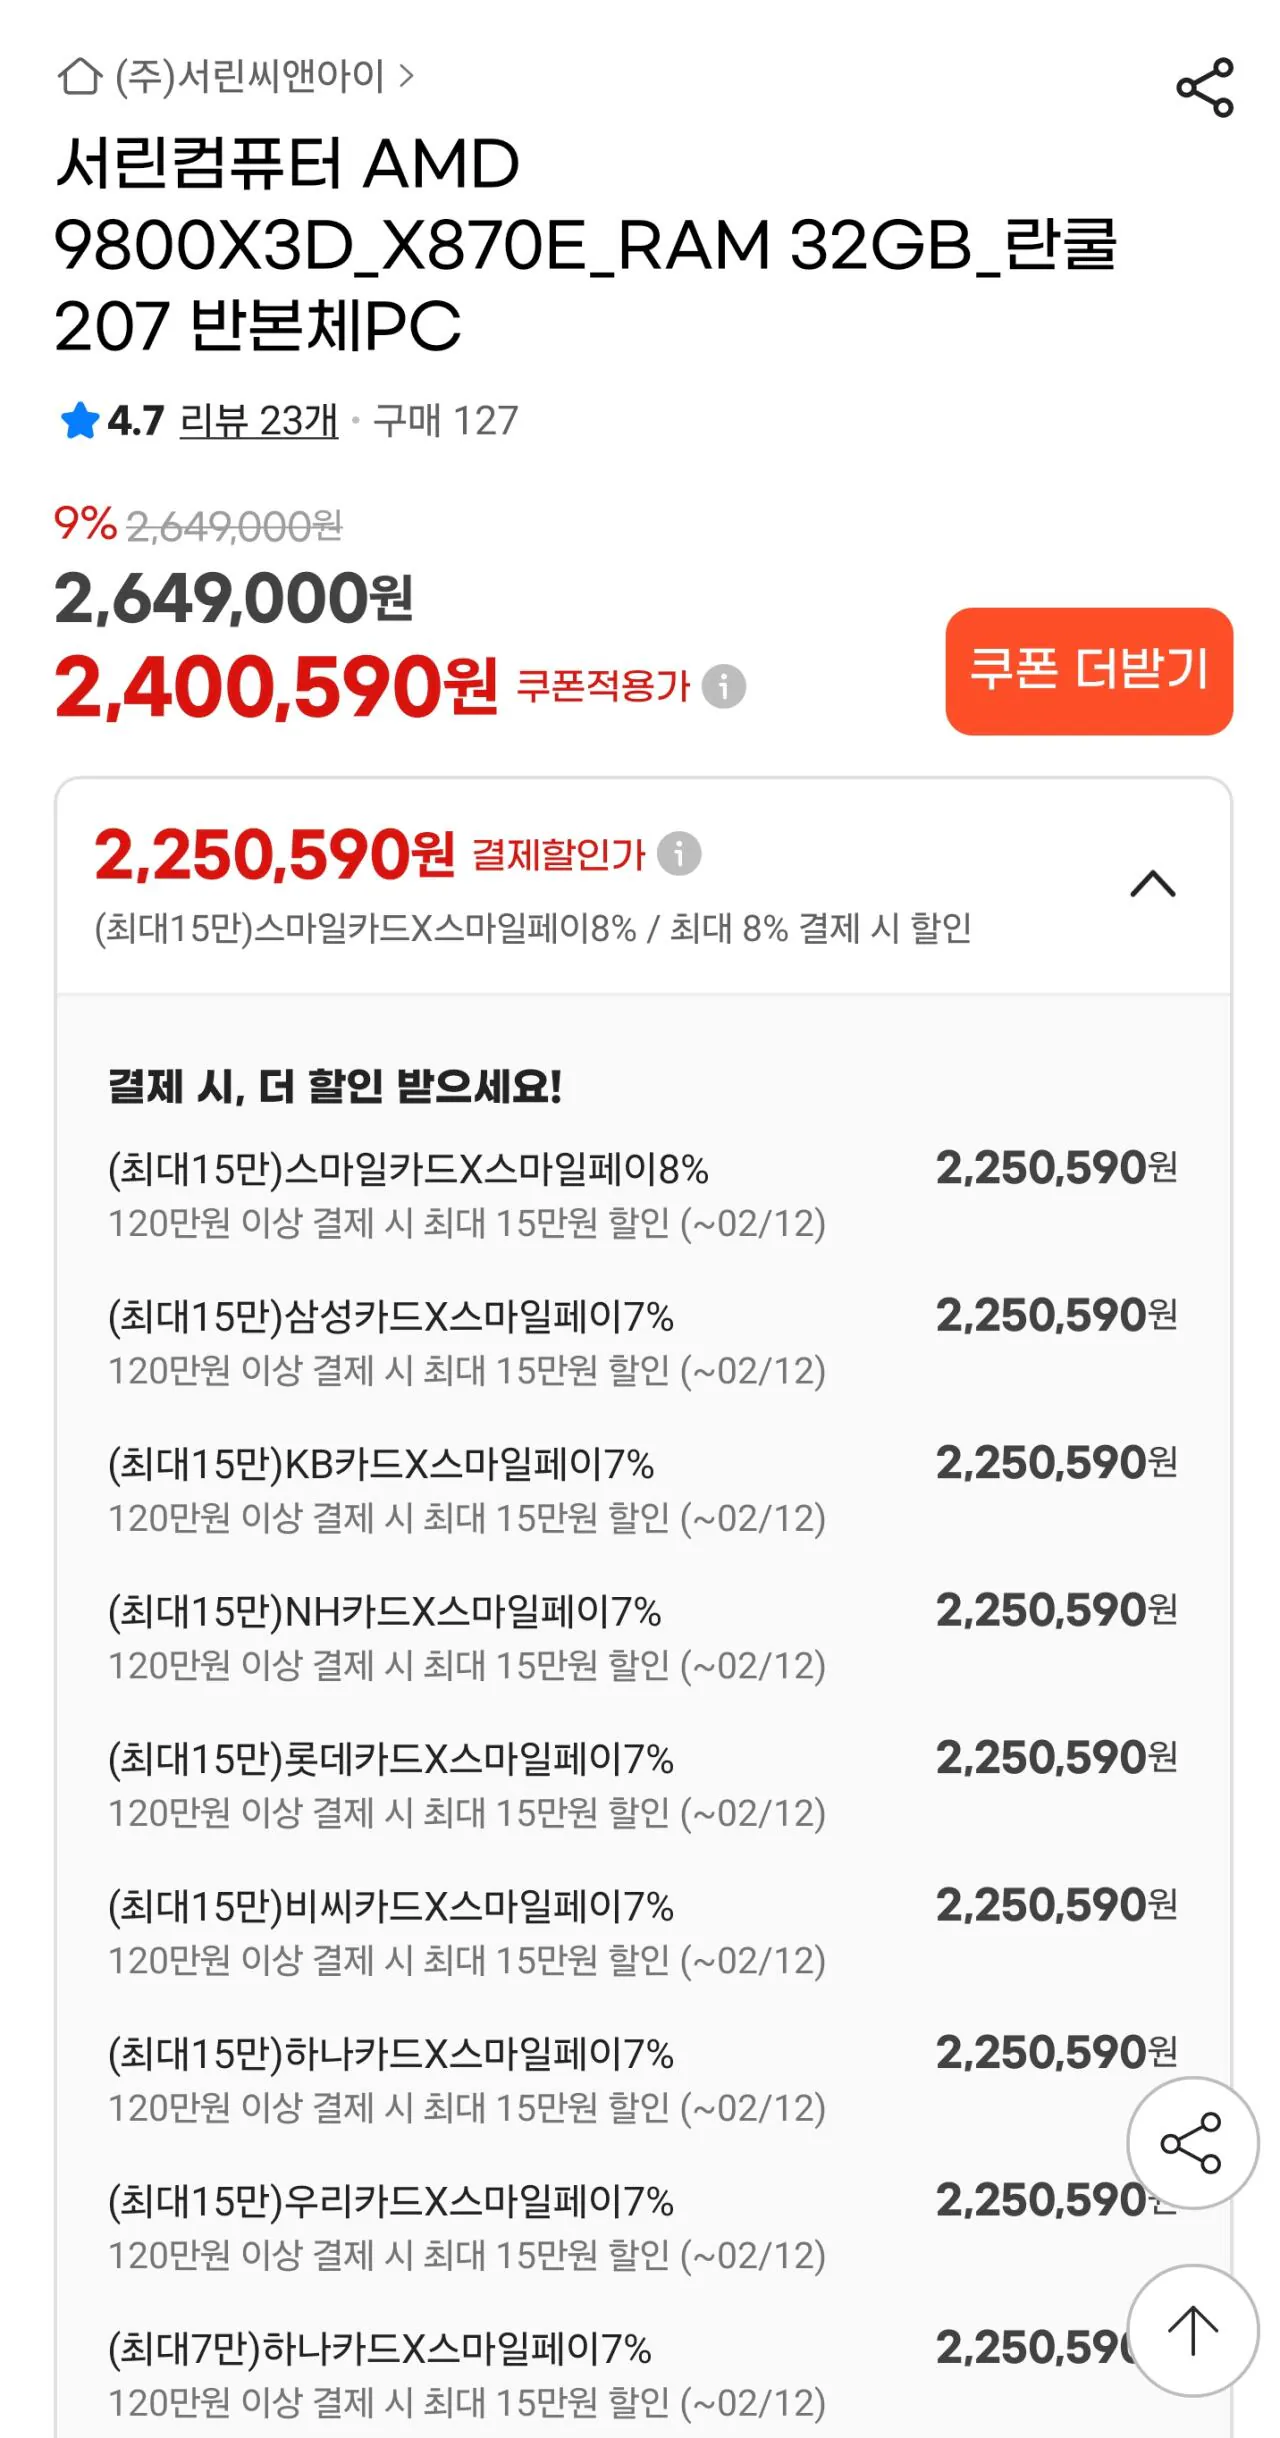Tap the share icon at top right
Screen dimensions: 1280x2438
[1204, 87]
